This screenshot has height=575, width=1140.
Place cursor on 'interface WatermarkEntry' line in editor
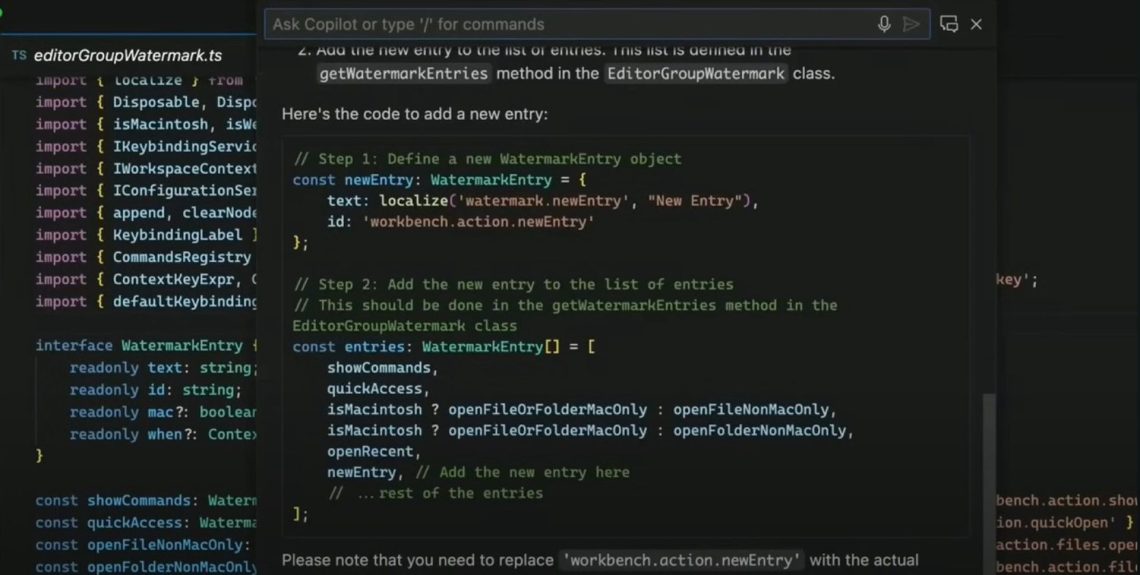pyautogui.click(x=140, y=345)
